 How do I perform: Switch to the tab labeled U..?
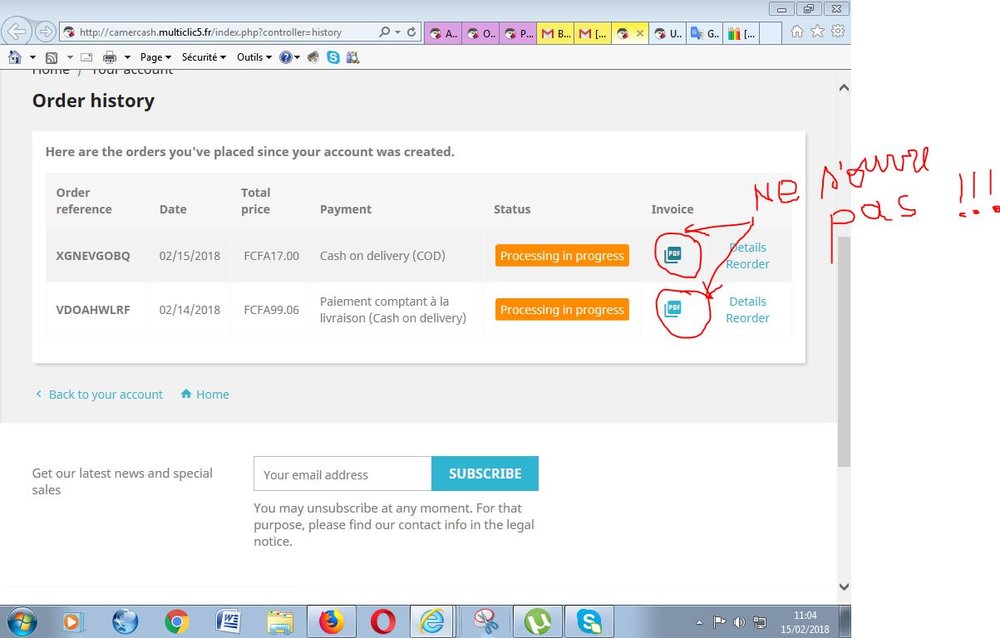(x=668, y=33)
